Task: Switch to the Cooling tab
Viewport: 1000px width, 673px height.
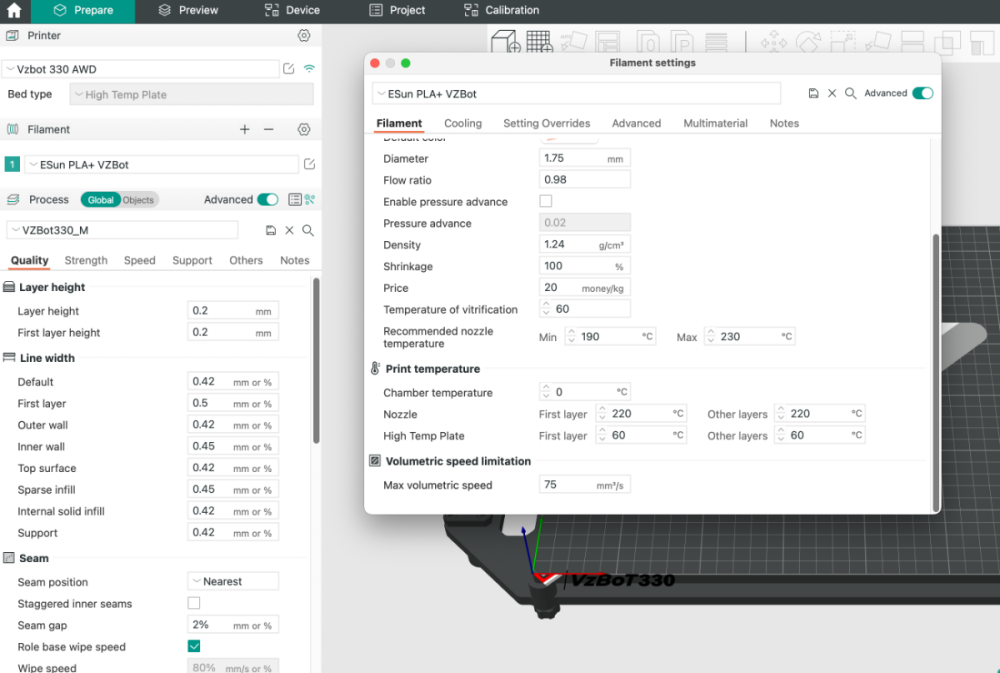Action: pos(463,123)
